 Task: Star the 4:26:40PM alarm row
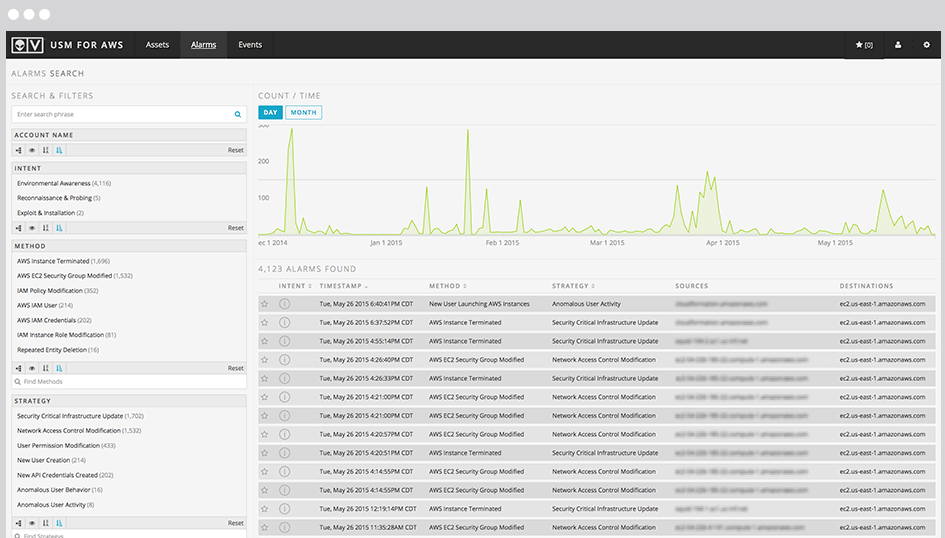coord(265,360)
